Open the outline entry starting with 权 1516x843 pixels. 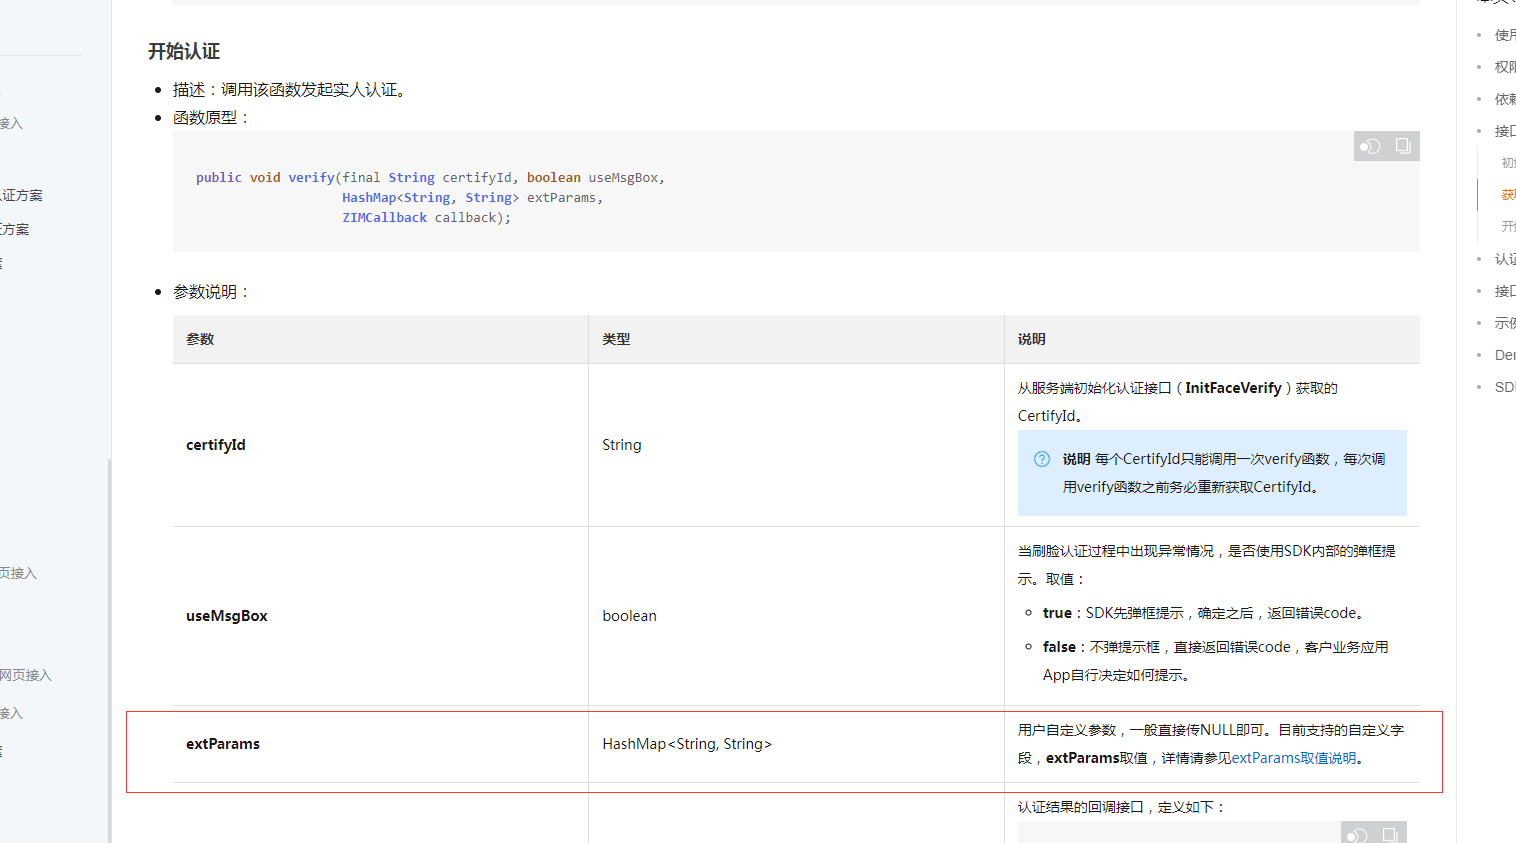(x=1505, y=67)
